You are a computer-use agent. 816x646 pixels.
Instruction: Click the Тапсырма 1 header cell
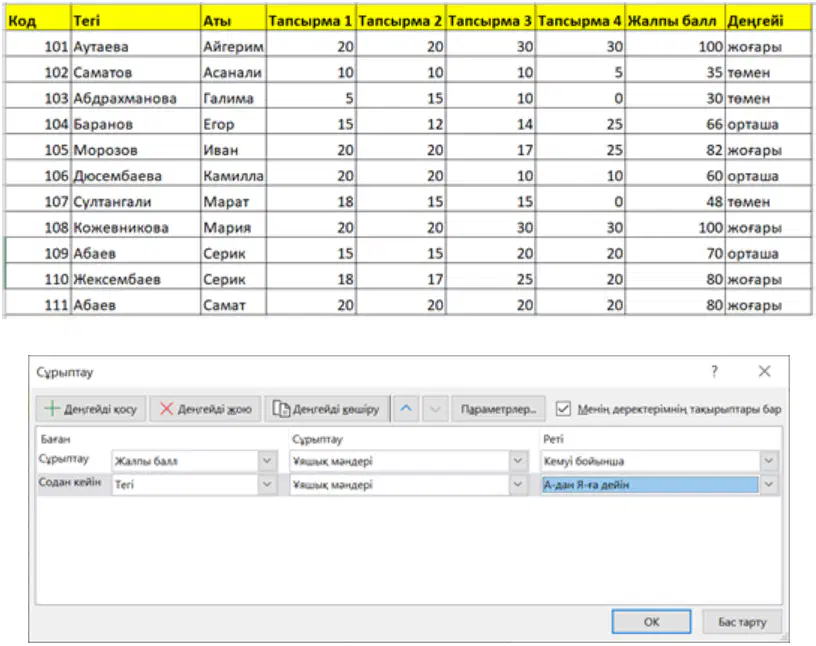coord(311,20)
